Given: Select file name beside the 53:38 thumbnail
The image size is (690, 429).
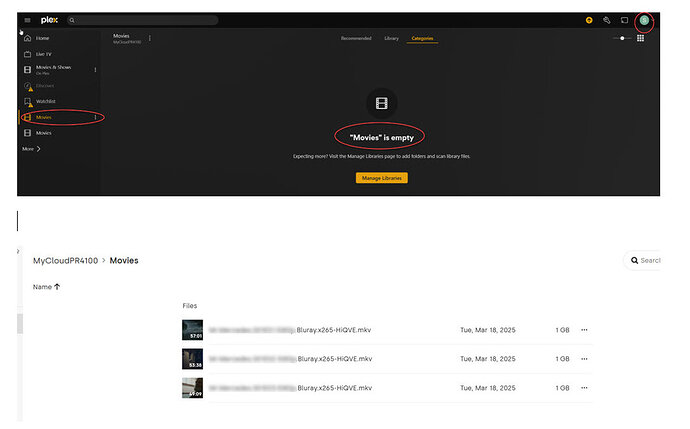Looking at the screenshot, I should coord(290,359).
